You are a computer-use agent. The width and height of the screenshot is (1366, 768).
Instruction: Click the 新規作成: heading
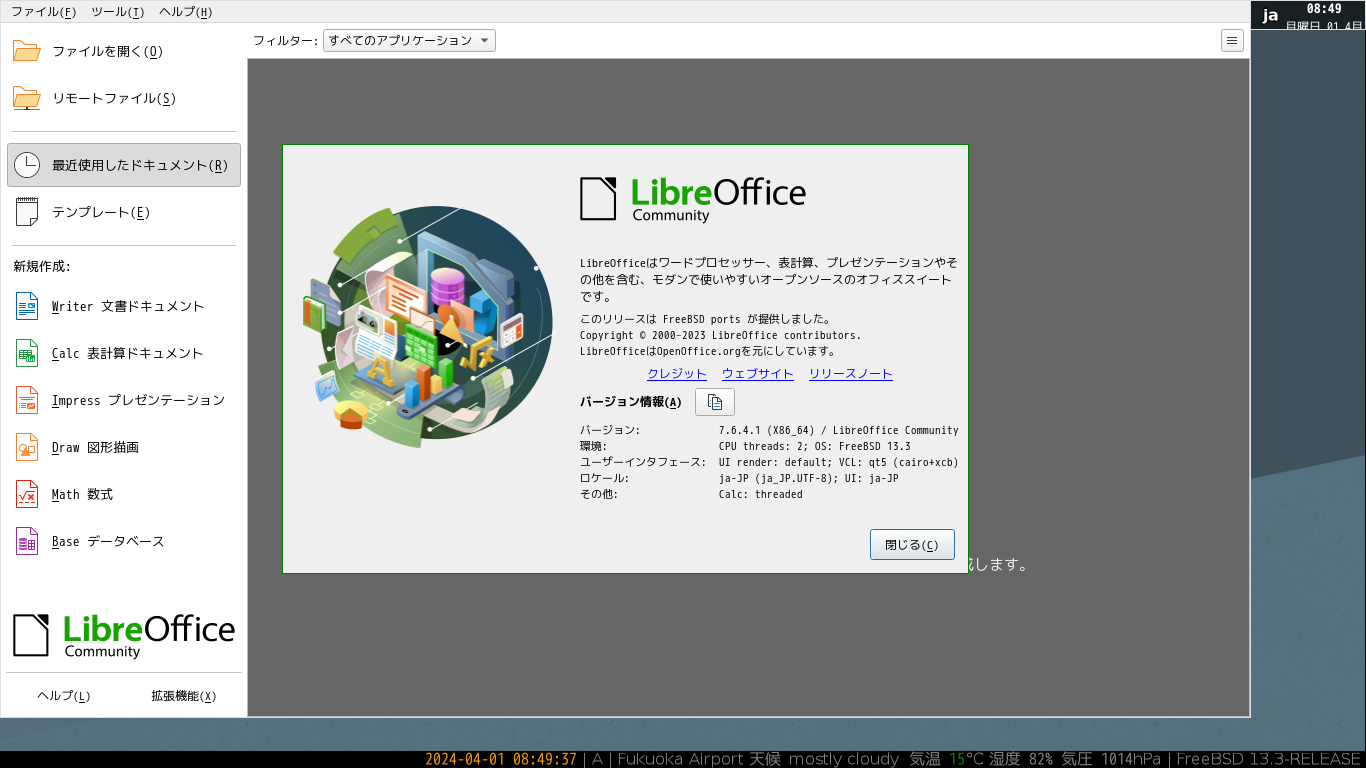pos(42,266)
